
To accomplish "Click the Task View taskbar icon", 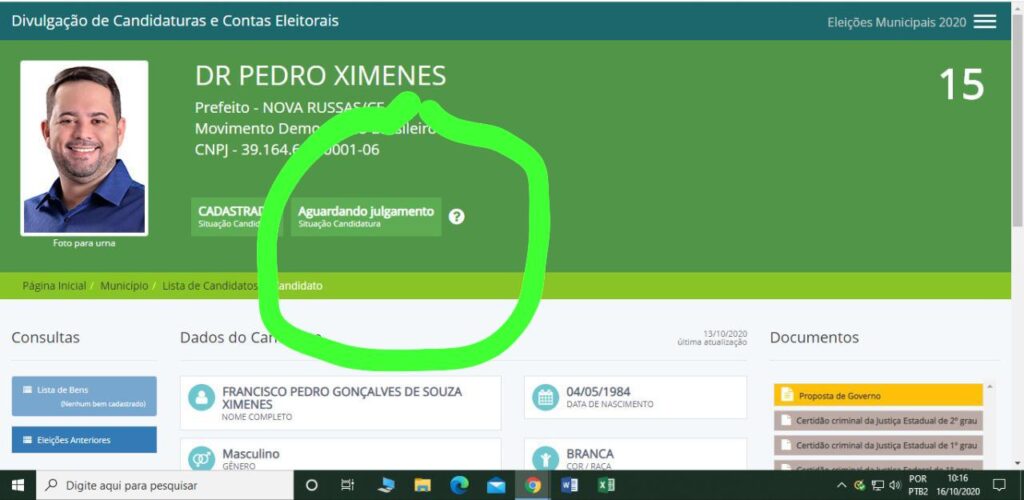I will click(348, 485).
